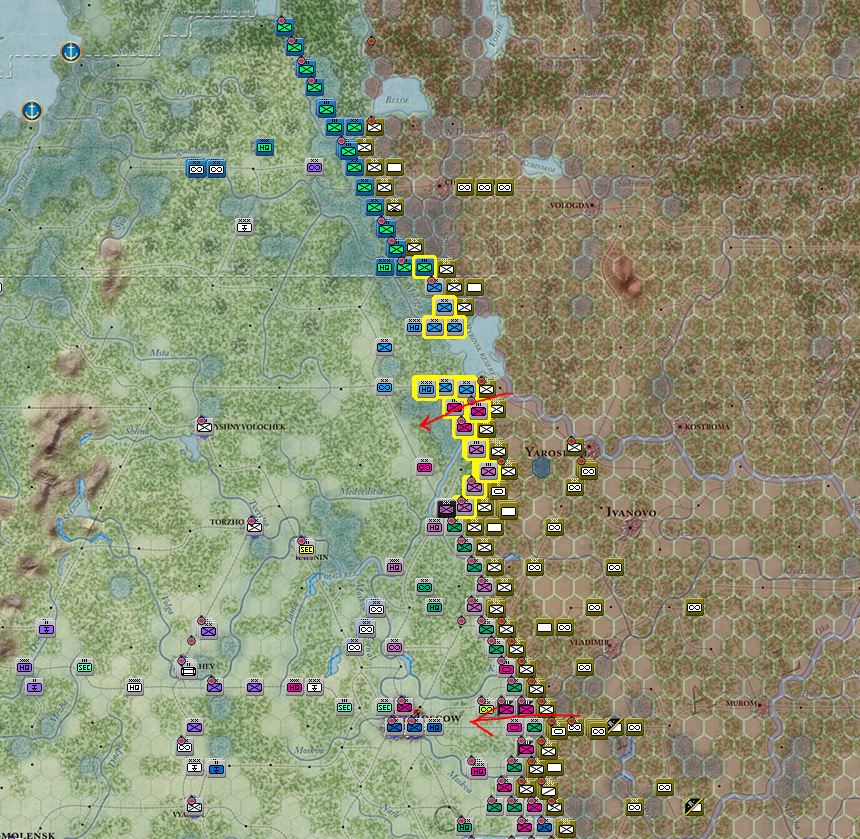
Task: Select the green HQ counter beside the highlighted green infantry
Action: click(x=384, y=267)
